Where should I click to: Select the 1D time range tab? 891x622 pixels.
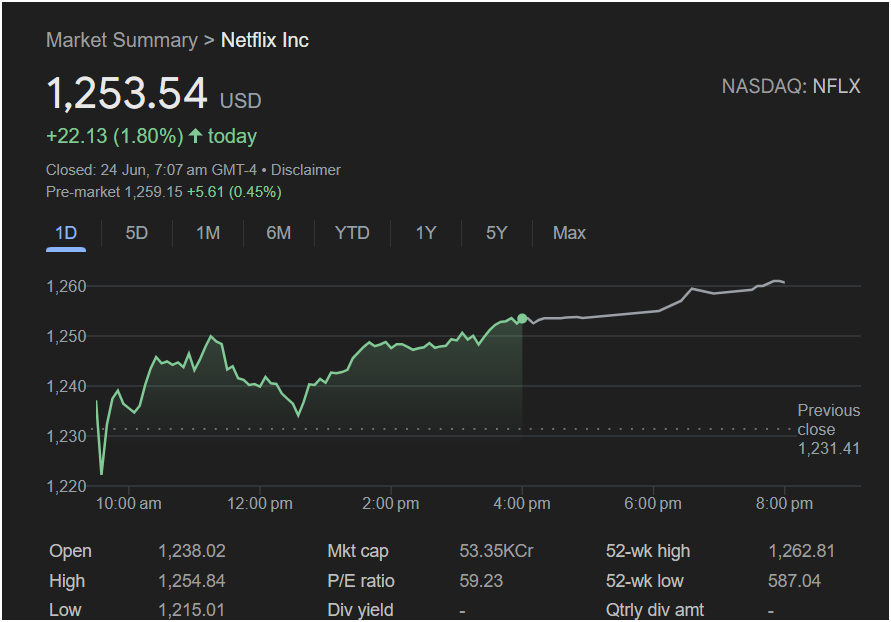tap(66, 233)
